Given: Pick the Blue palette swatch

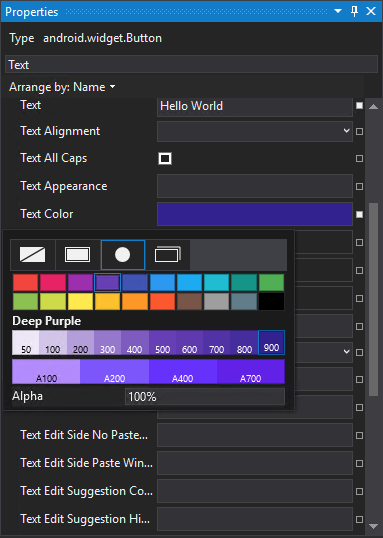Looking at the screenshot, I should (x=162, y=282).
